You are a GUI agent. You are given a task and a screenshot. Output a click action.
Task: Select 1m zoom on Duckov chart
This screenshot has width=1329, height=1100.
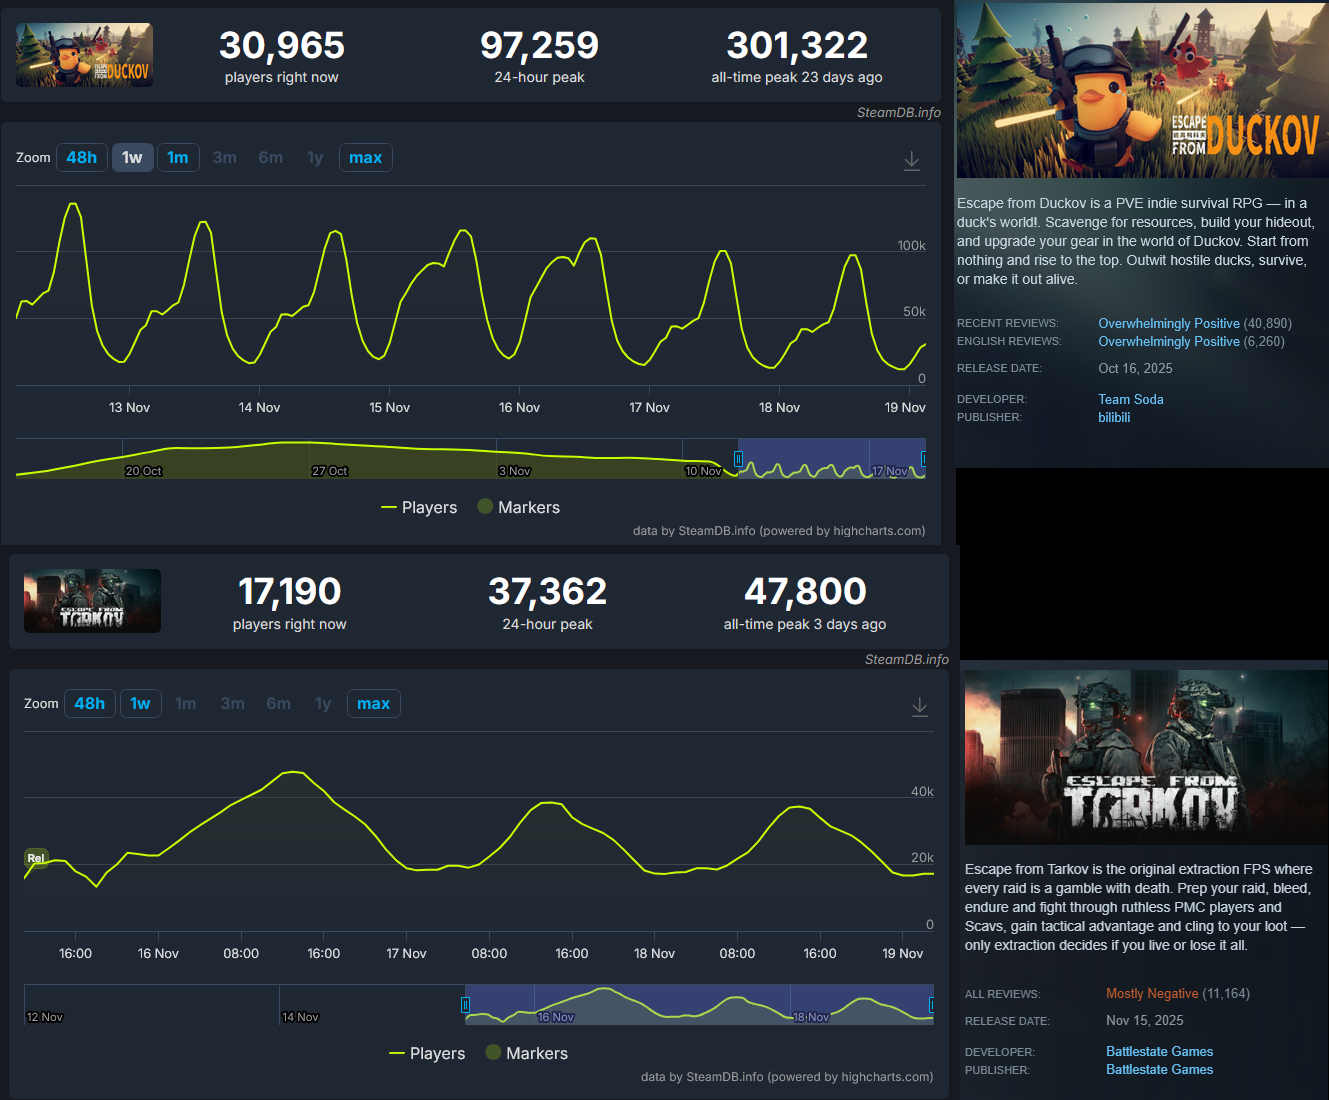[x=178, y=158]
